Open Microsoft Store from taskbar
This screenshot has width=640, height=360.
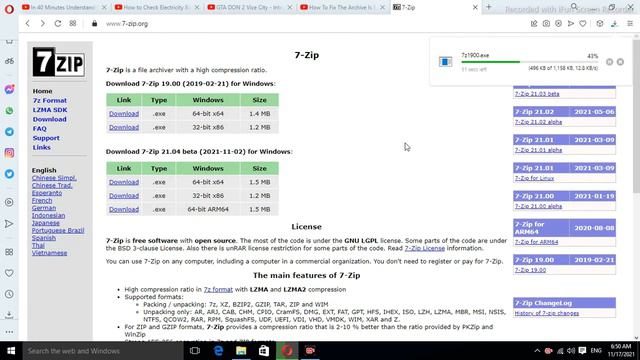point(264,351)
